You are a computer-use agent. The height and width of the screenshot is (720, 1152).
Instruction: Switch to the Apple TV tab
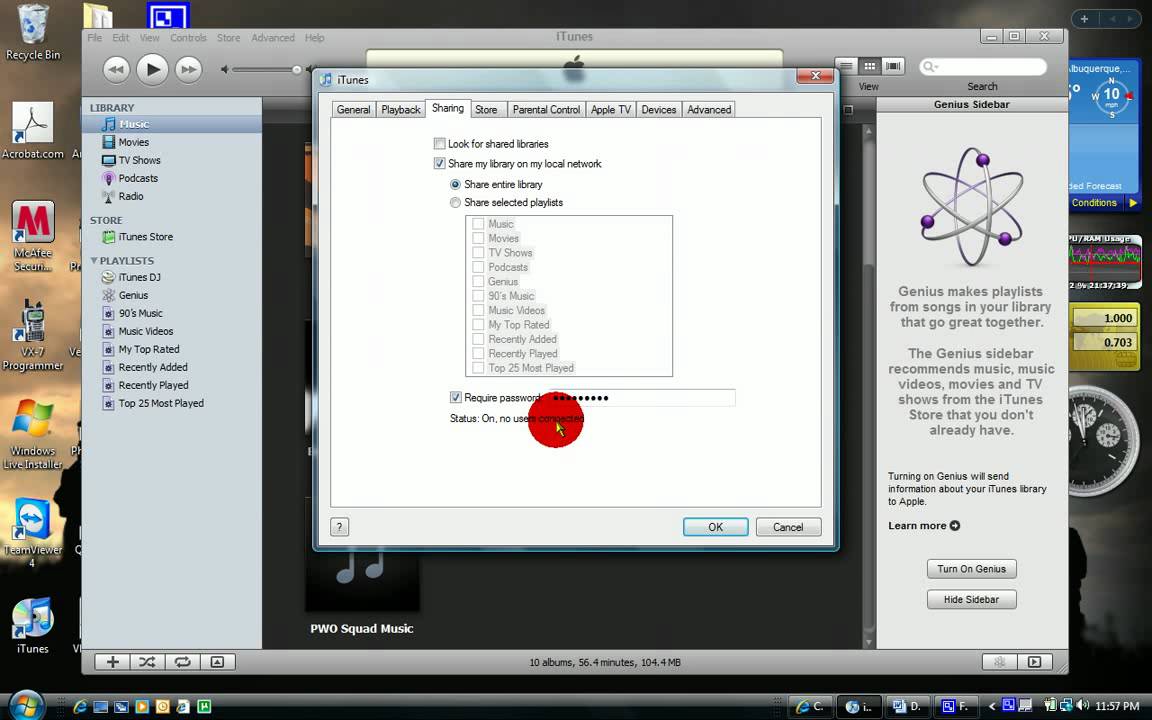click(x=611, y=109)
